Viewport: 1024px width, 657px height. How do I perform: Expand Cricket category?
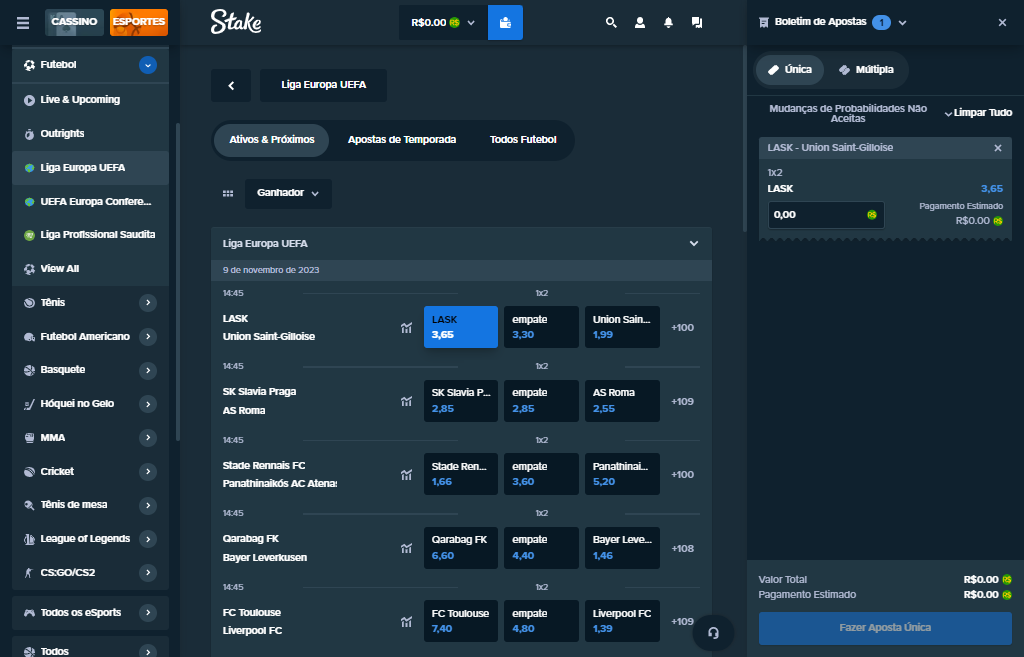148,472
